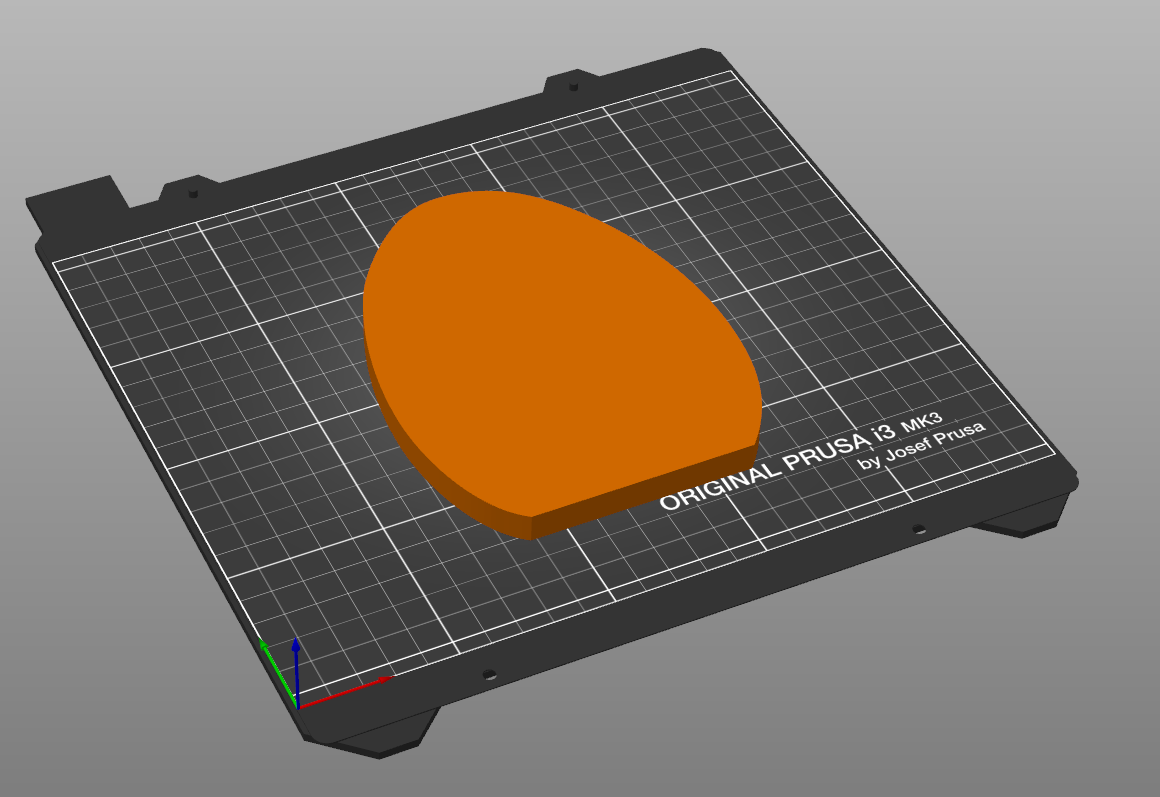The height and width of the screenshot is (797, 1160).
Task: Click the screw hole below Josef Prusa text
Action: 919,528
